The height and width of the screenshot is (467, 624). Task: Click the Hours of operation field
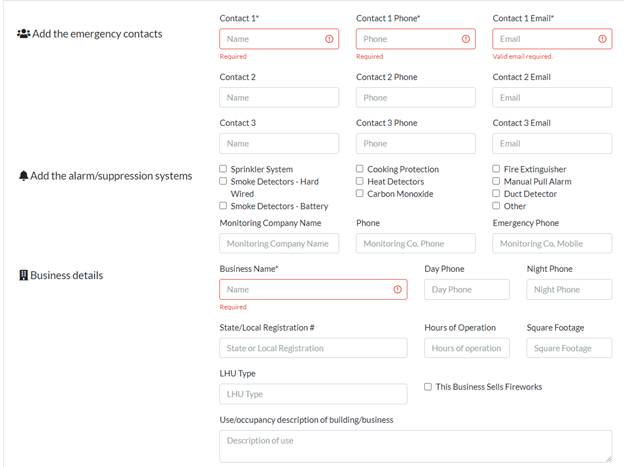(467, 348)
